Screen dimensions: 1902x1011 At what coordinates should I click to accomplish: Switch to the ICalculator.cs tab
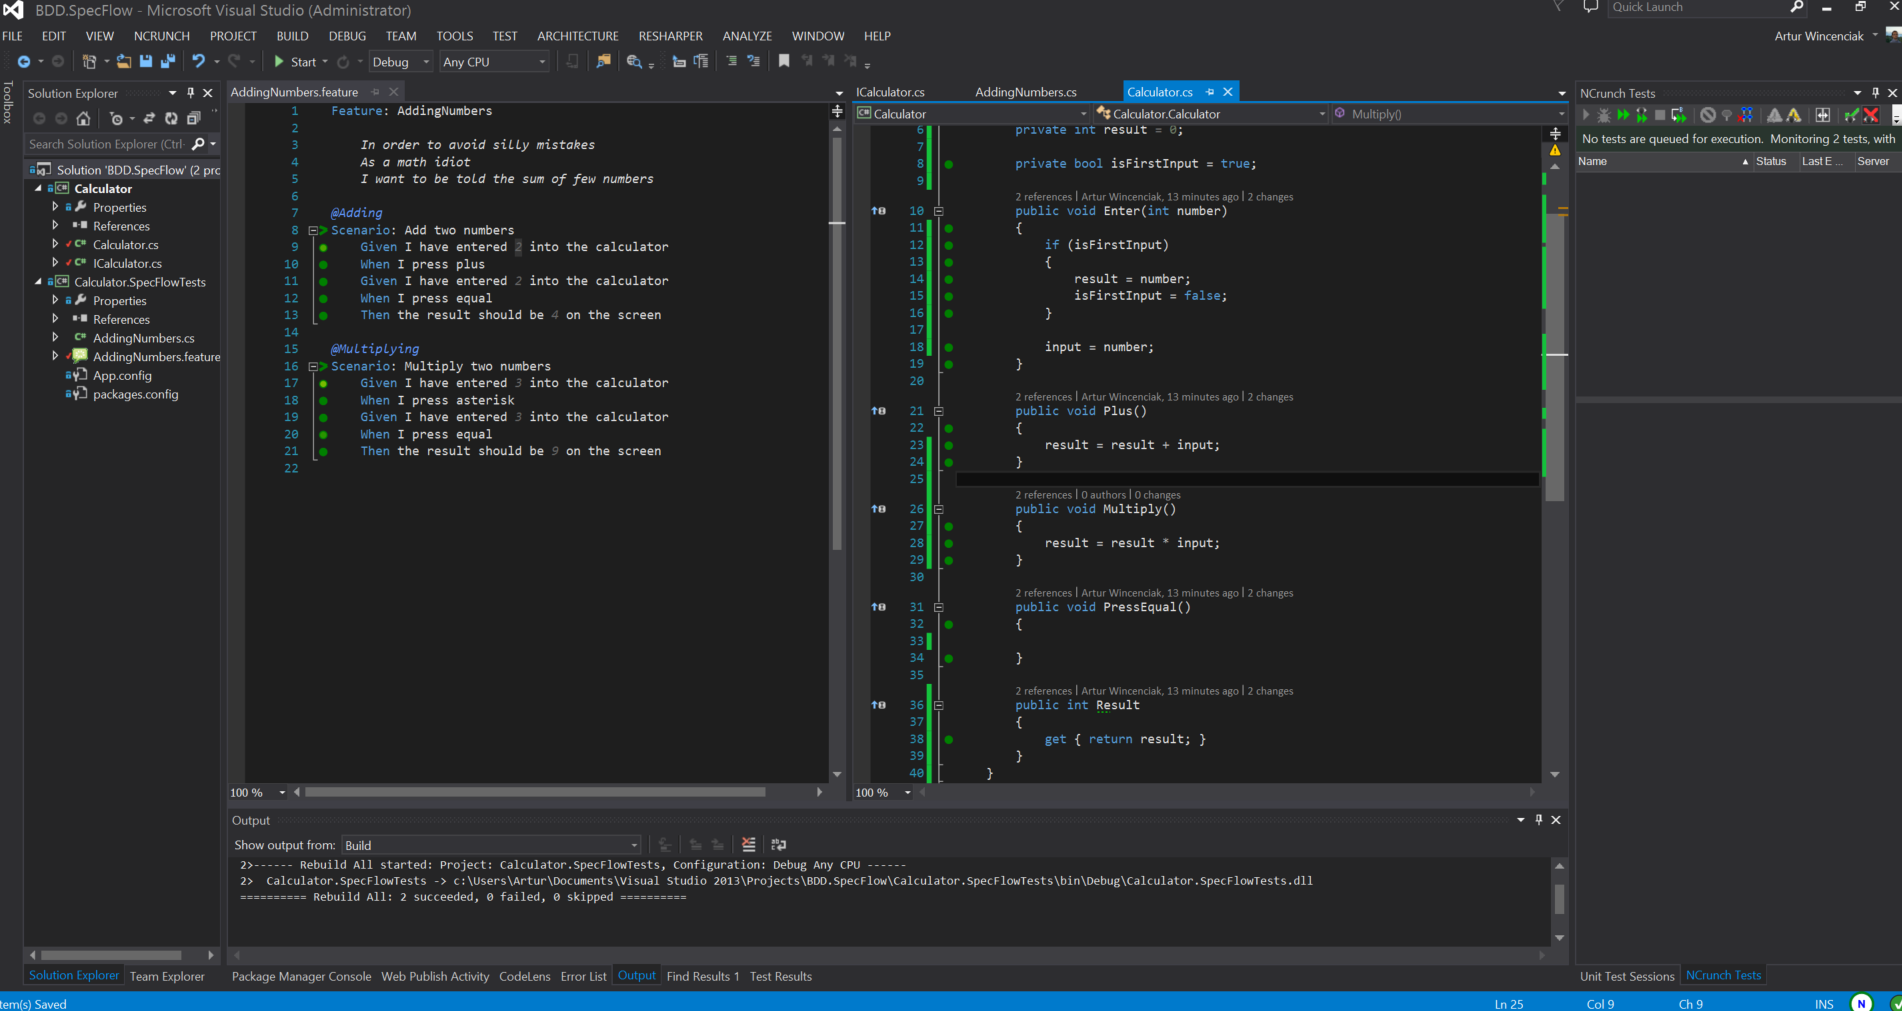(890, 92)
